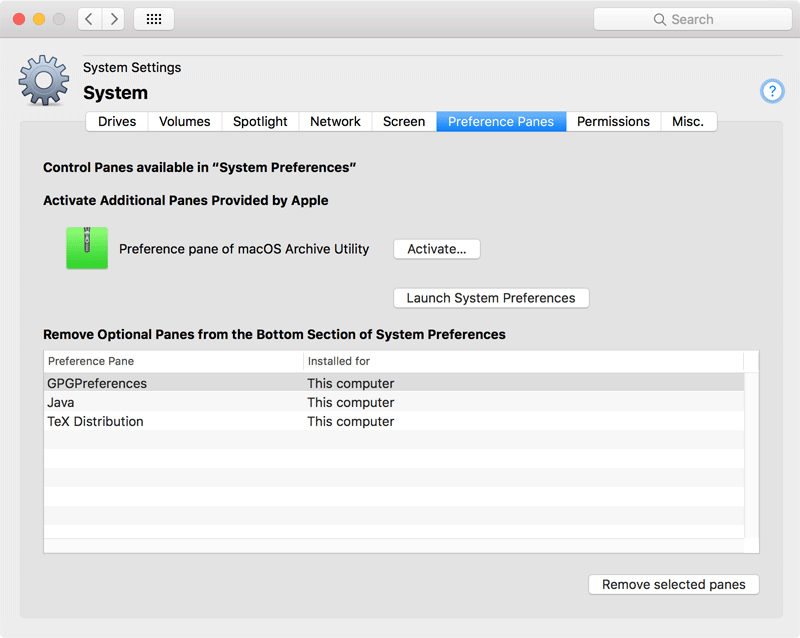Image resolution: width=800 pixels, height=638 pixels.
Task: Switch to the Drives tab
Action: [x=117, y=121]
